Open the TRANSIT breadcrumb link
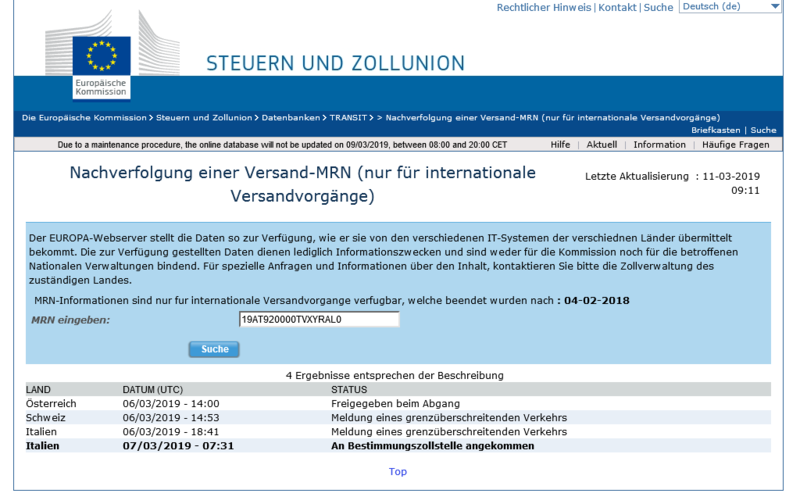Screen dimensions: 800x504 tap(348, 118)
